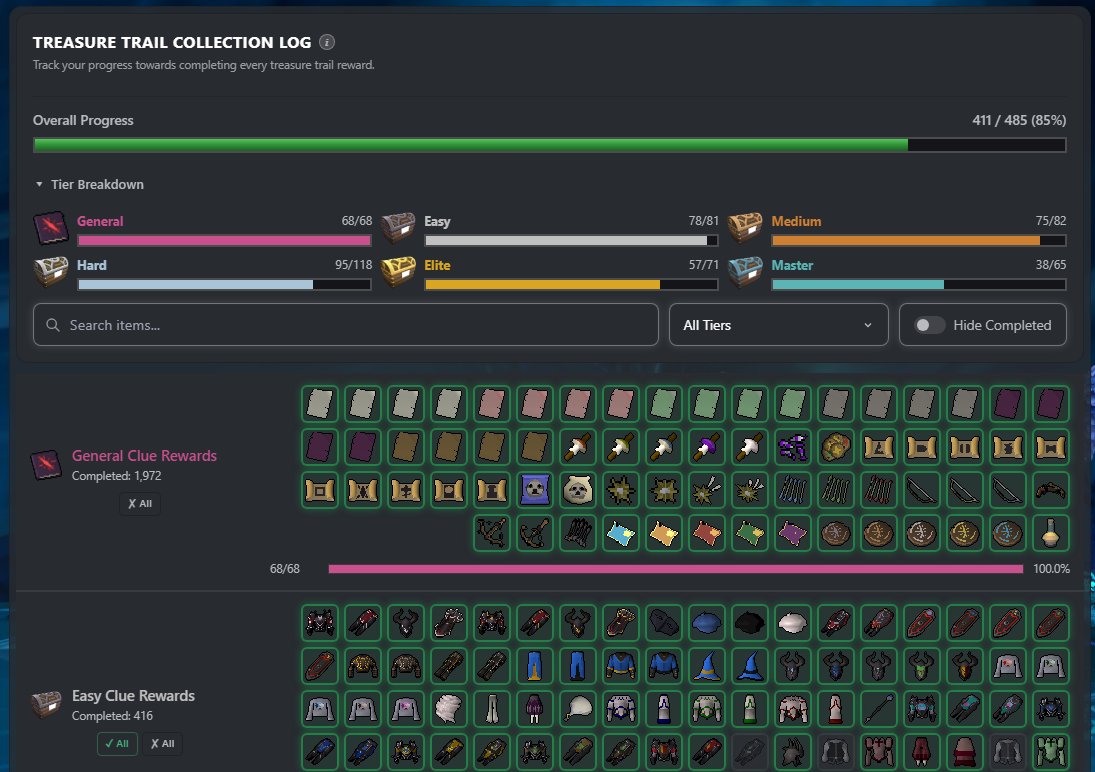The width and height of the screenshot is (1095, 772).
Task: Click the Easy tier casket icon in Tier Breakdown
Action: pos(399,228)
